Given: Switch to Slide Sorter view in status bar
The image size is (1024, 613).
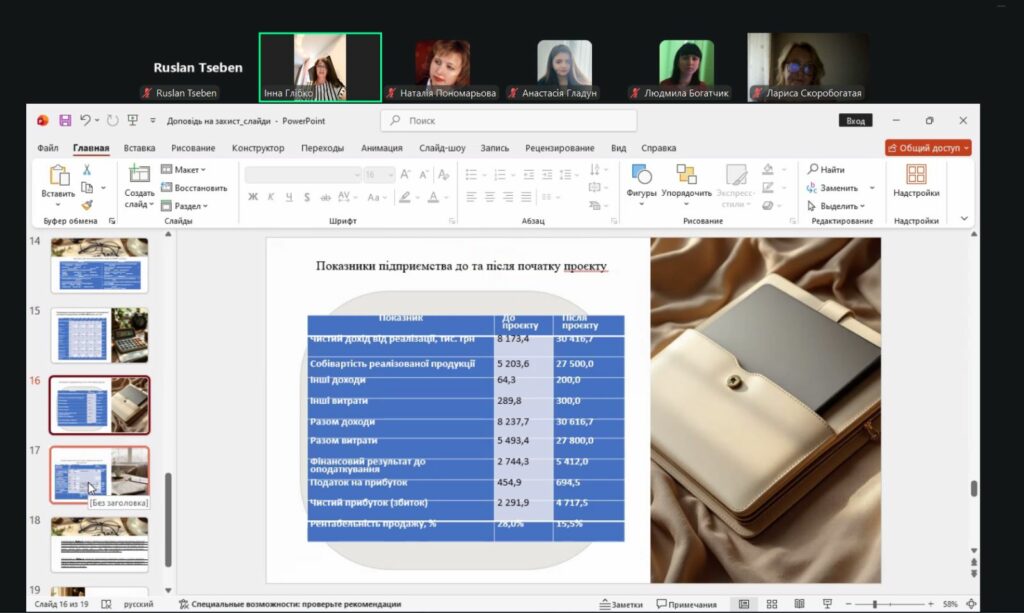Looking at the screenshot, I should [772, 604].
